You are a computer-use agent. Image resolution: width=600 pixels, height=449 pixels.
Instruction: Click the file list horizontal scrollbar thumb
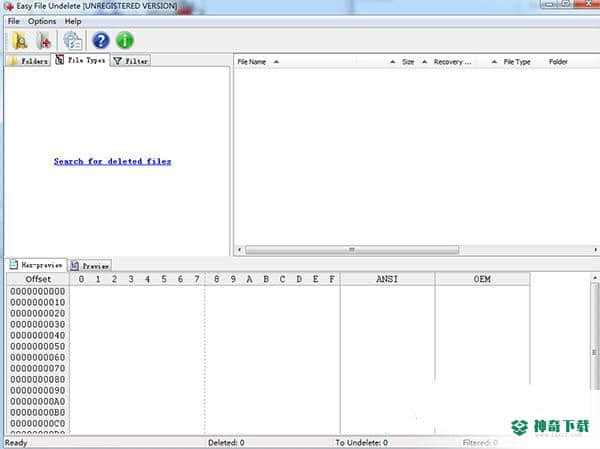352,250
